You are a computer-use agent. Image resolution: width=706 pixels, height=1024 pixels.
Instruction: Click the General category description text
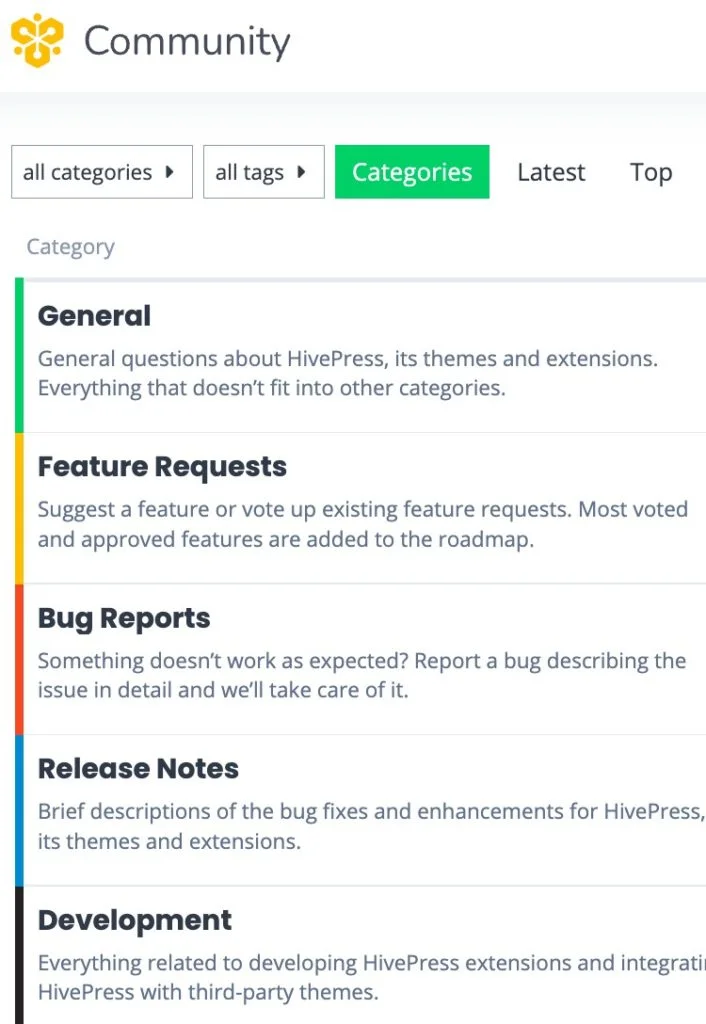click(350, 372)
